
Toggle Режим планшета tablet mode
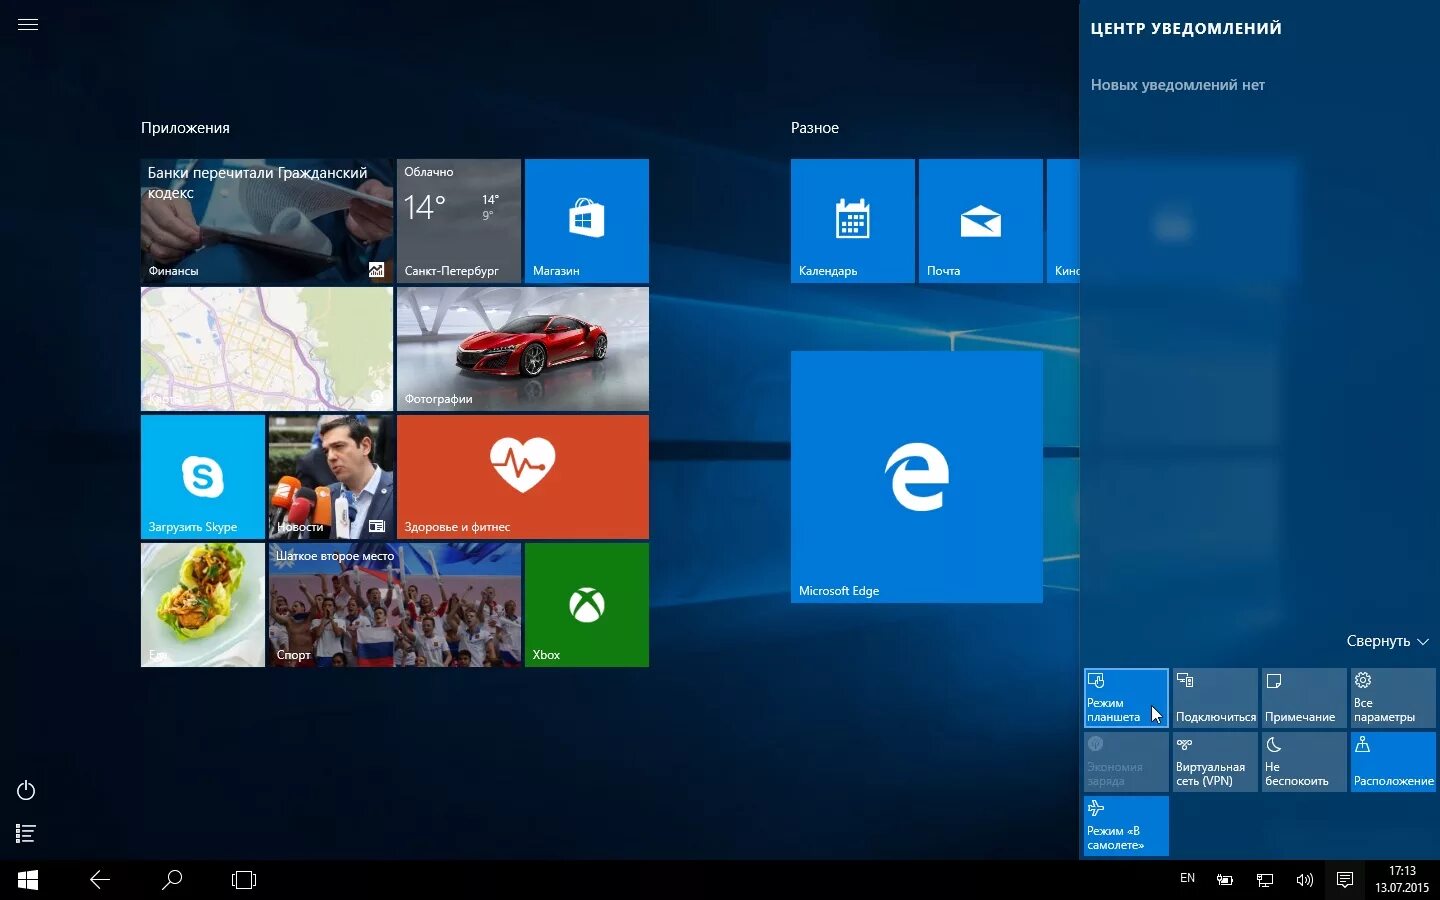1126,698
